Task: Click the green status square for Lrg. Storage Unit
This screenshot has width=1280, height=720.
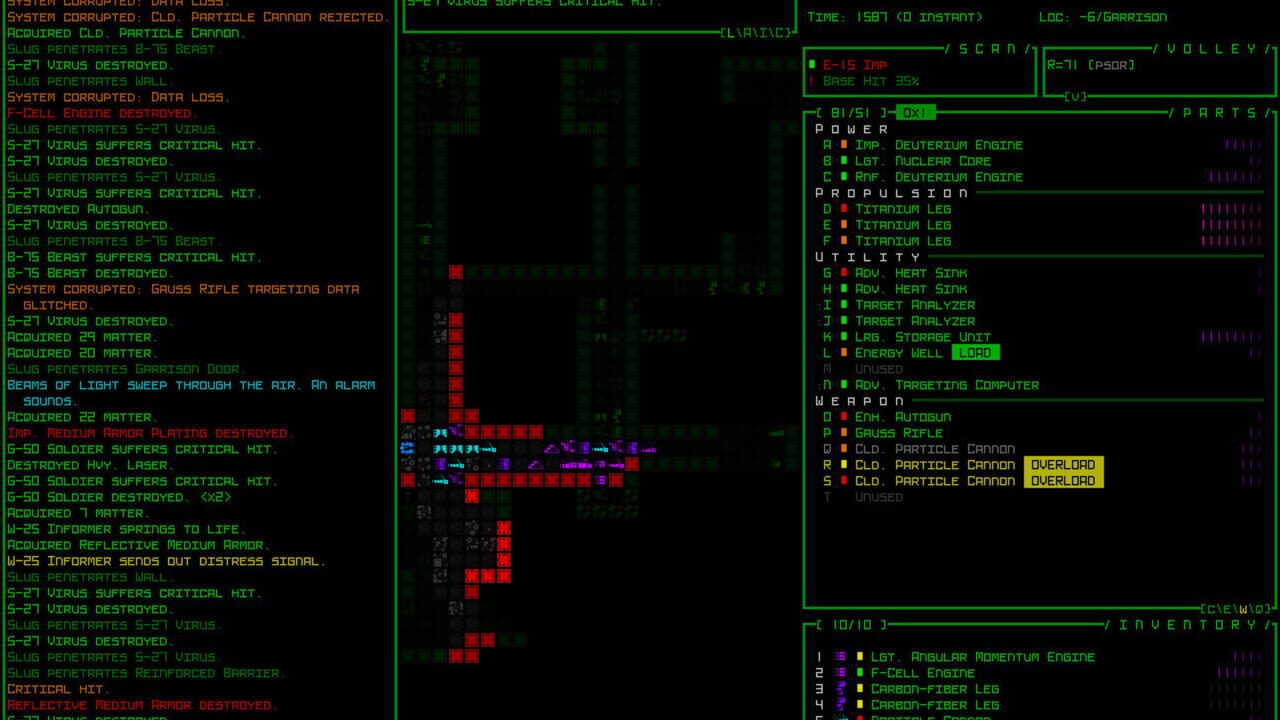Action: (x=844, y=337)
